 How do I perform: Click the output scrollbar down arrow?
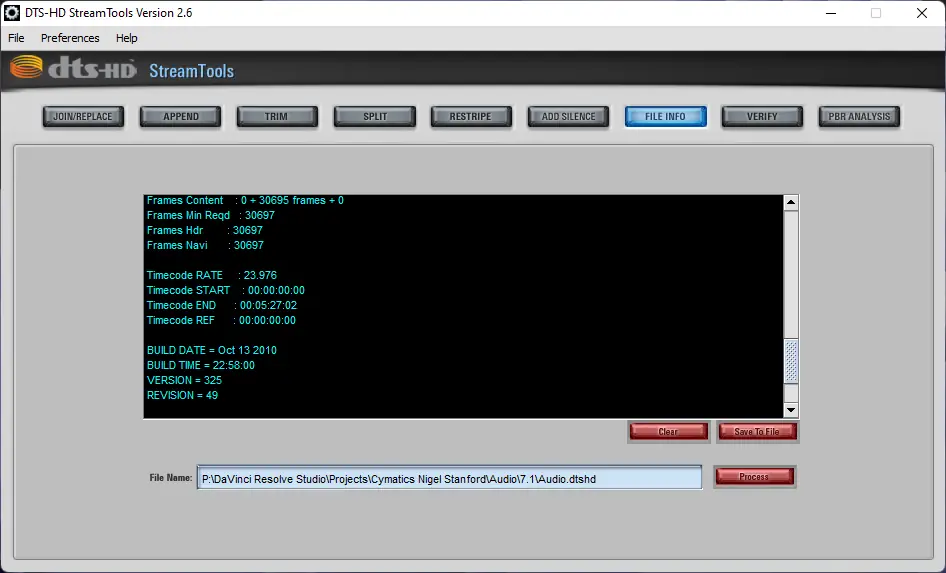[x=791, y=410]
